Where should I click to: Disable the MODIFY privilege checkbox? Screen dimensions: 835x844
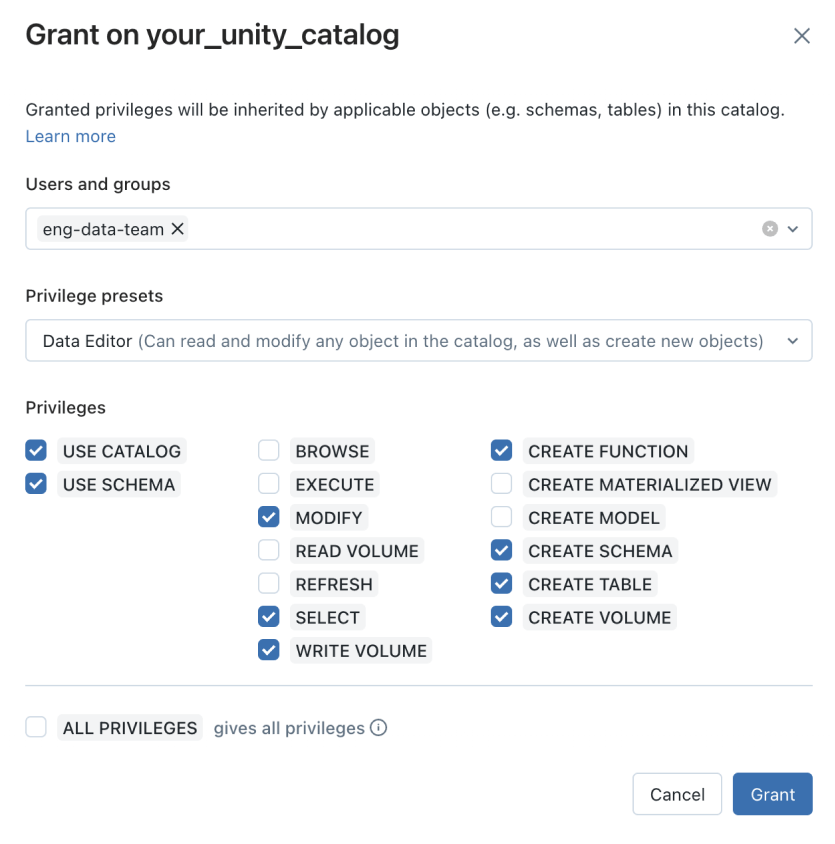pyautogui.click(x=268, y=517)
